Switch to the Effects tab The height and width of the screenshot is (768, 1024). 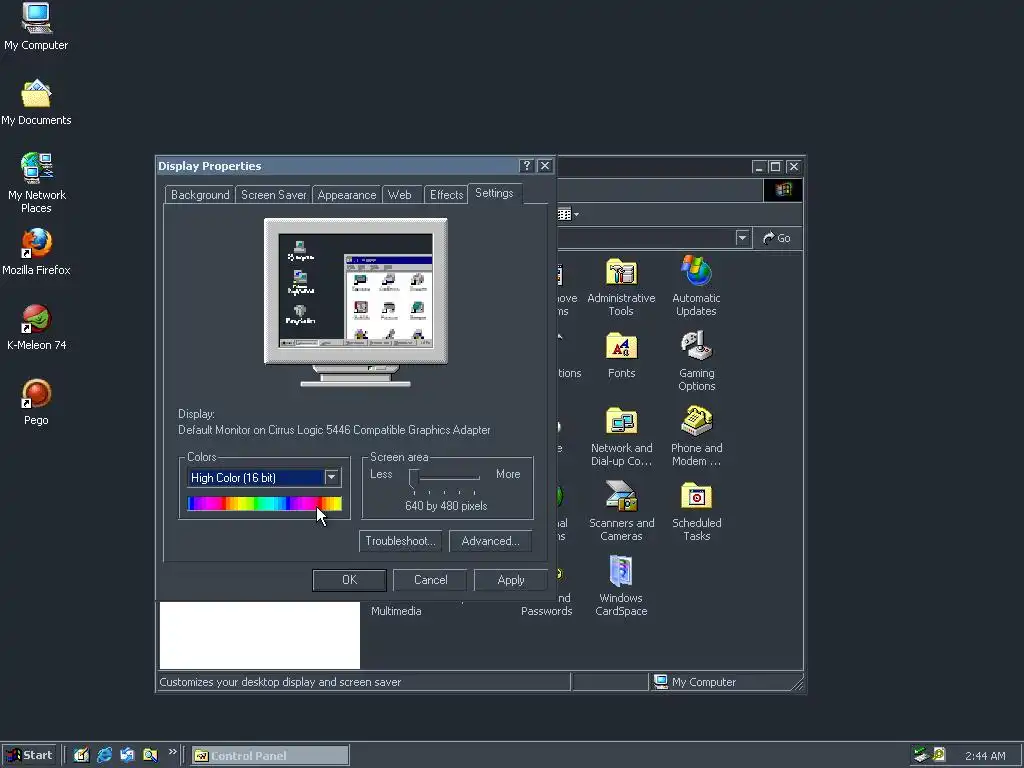click(x=447, y=195)
